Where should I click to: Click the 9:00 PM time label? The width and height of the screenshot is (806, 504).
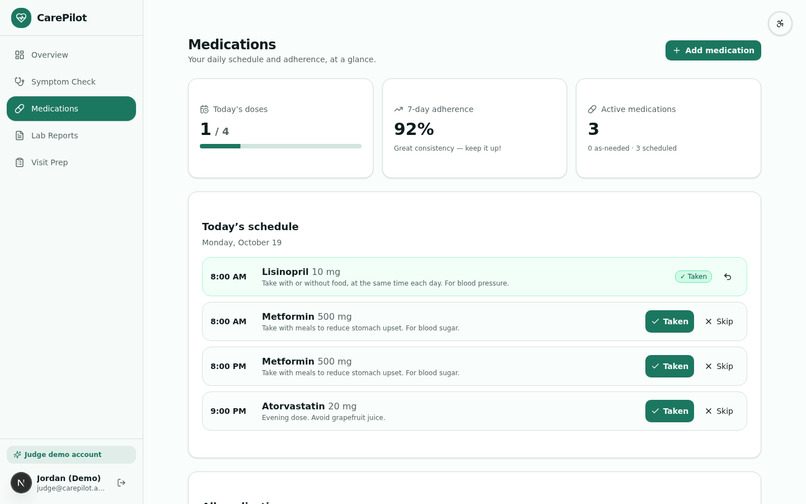click(x=228, y=411)
